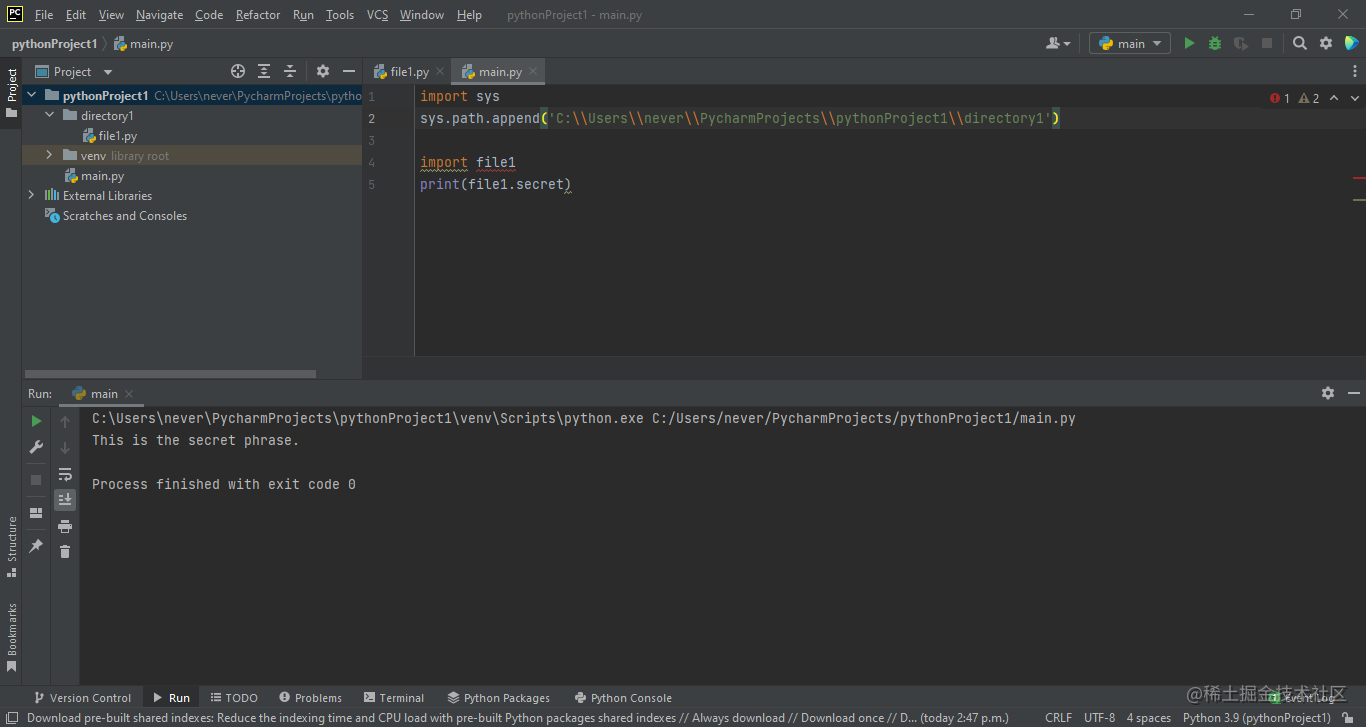
Task: Open the Refactor menu
Action: pos(257,14)
